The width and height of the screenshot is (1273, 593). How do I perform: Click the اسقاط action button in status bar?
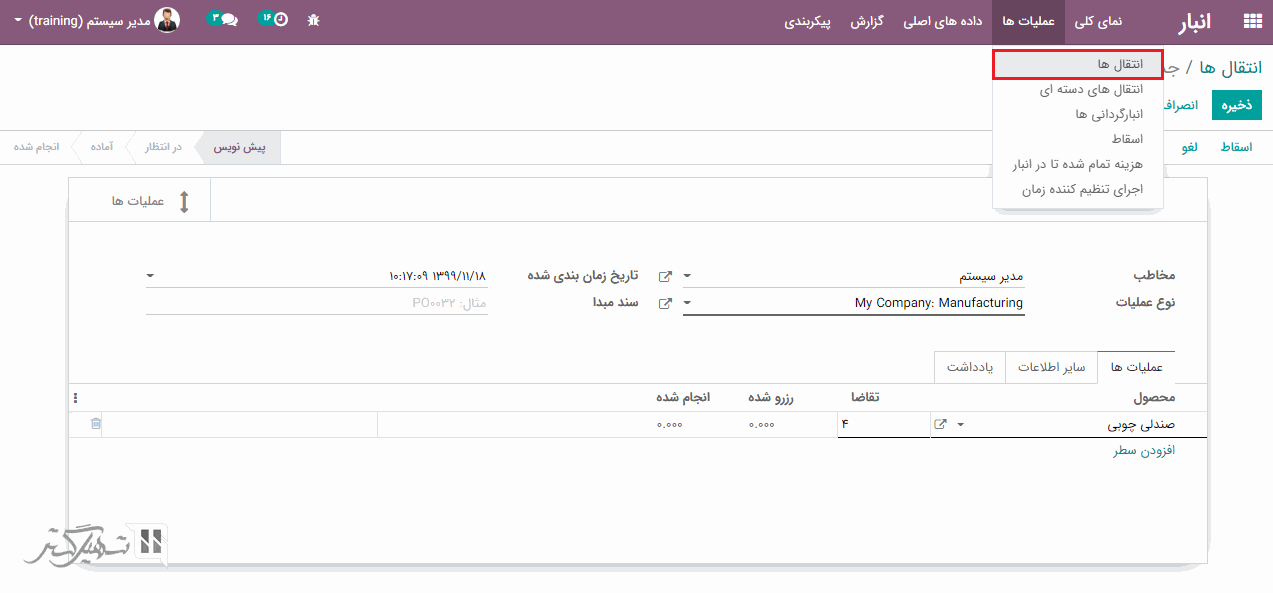click(x=1236, y=148)
